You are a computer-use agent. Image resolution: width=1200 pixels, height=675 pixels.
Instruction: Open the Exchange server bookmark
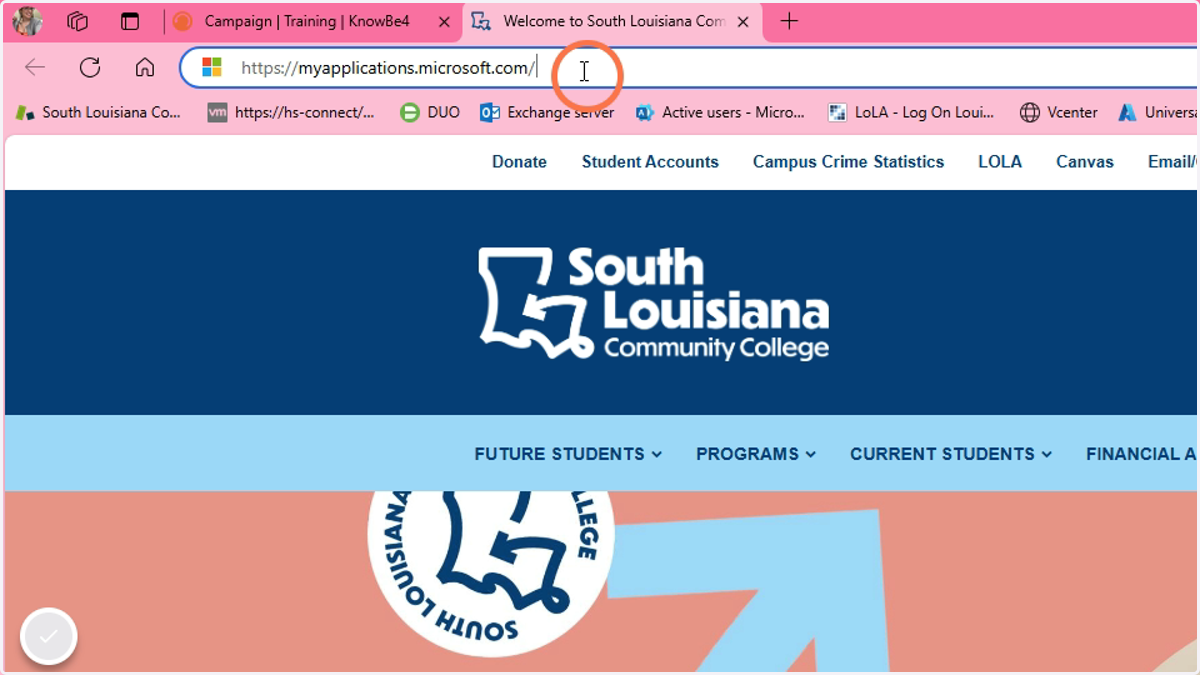tap(547, 113)
